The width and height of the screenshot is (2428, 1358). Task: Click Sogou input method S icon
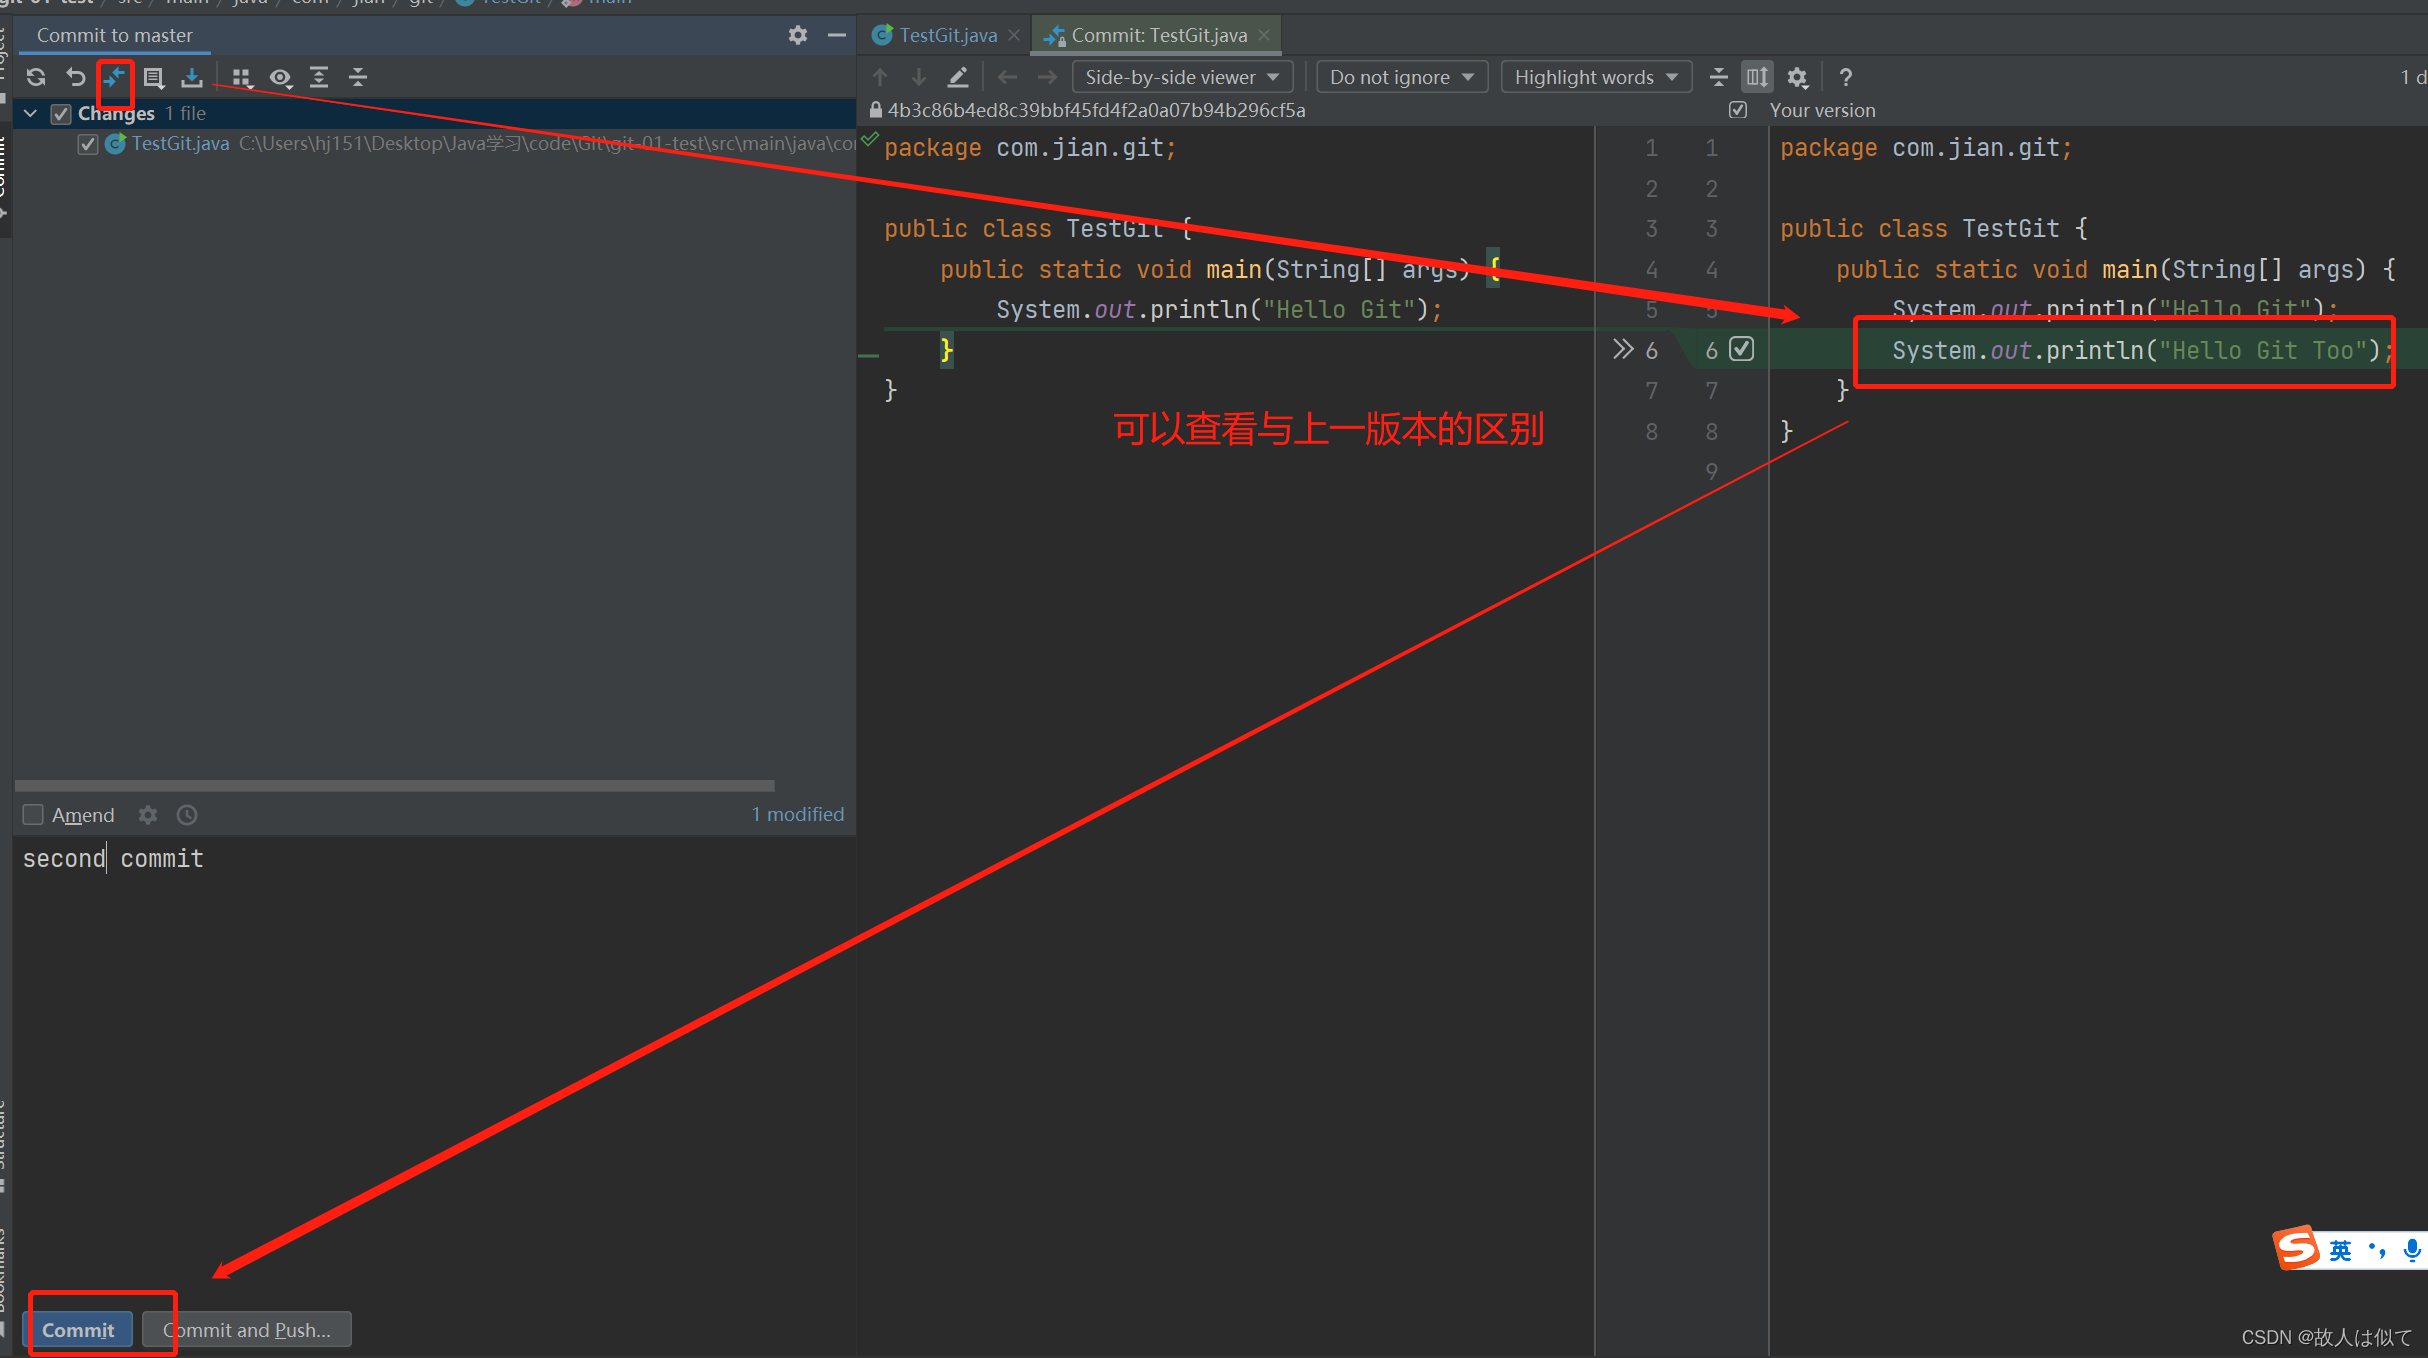(2296, 1248)
